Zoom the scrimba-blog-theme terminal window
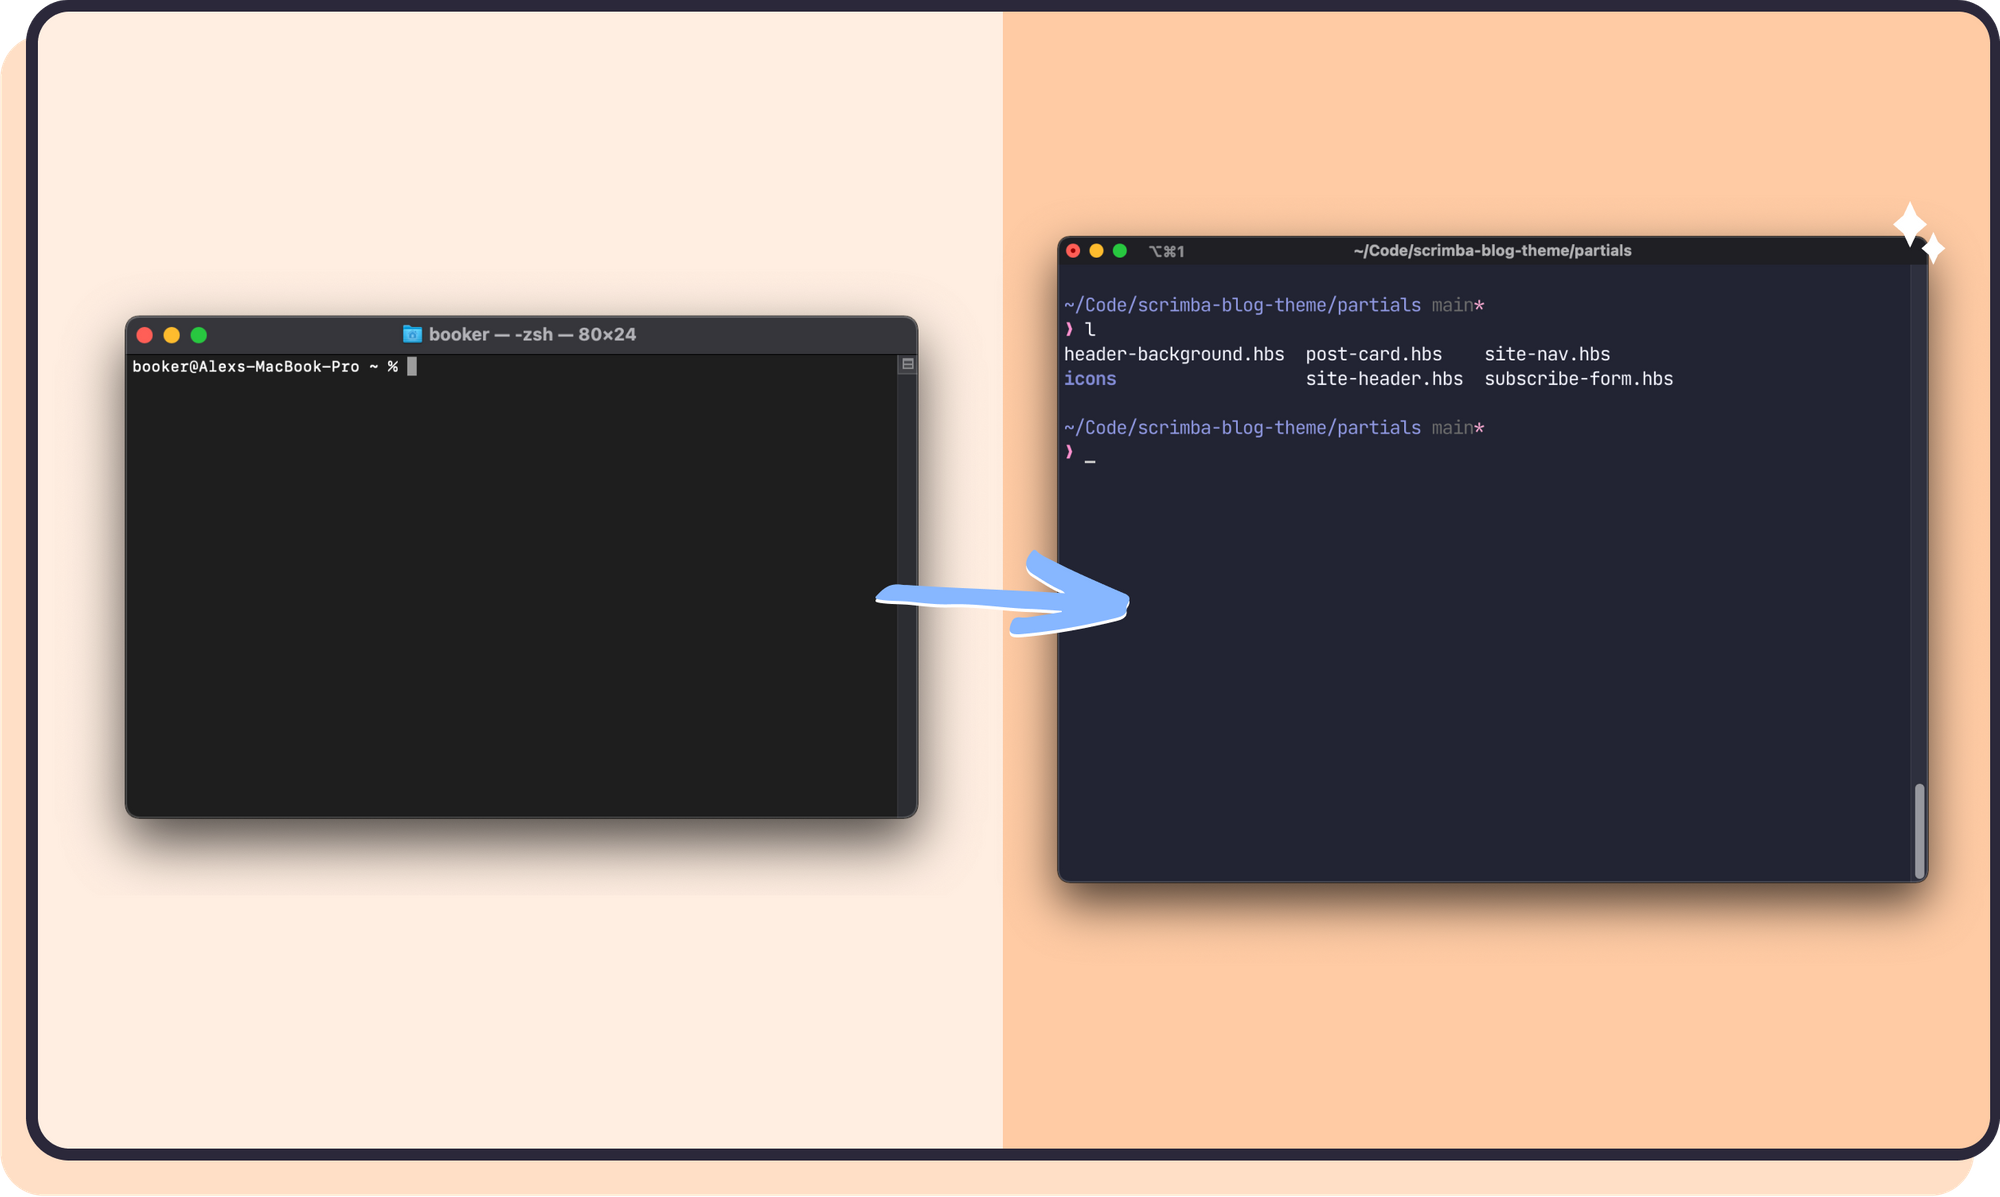 click(x=1120, y=251)
